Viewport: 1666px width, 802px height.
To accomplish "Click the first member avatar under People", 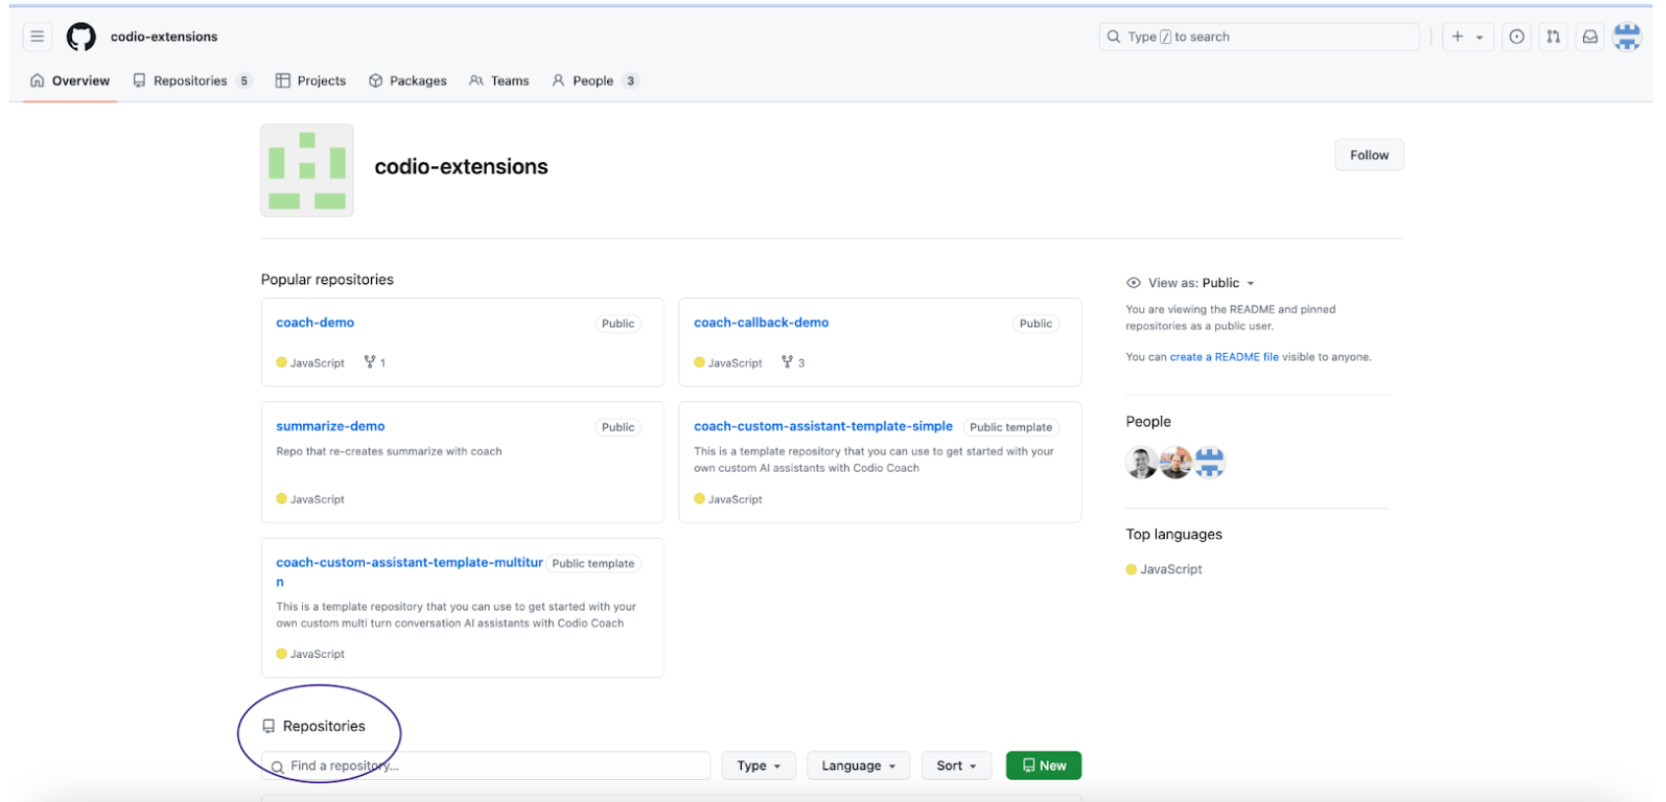I will pos(1141,462).
